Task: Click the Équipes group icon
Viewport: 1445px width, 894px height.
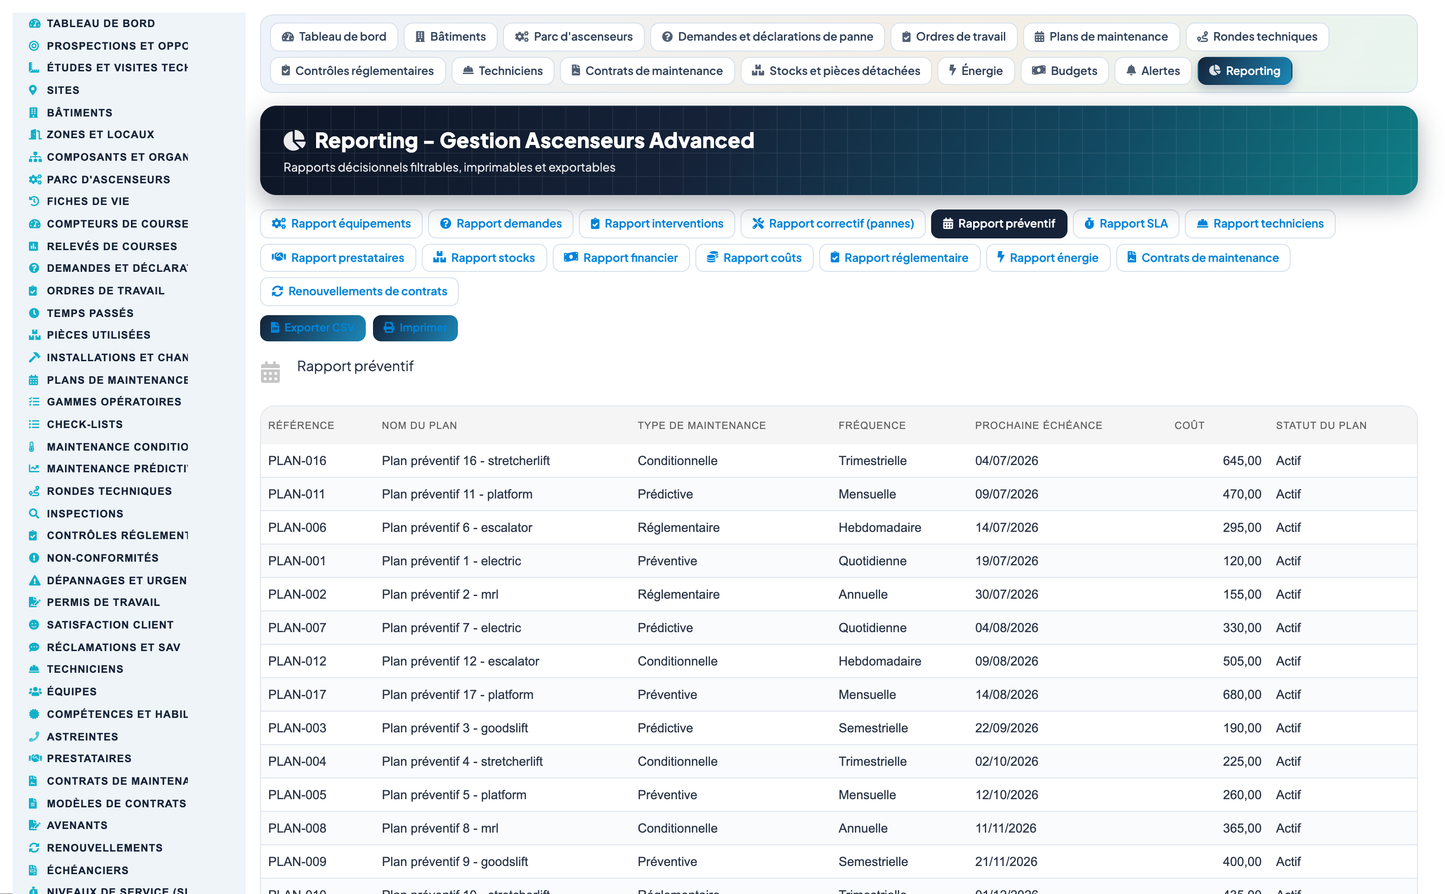Action: 34,692
